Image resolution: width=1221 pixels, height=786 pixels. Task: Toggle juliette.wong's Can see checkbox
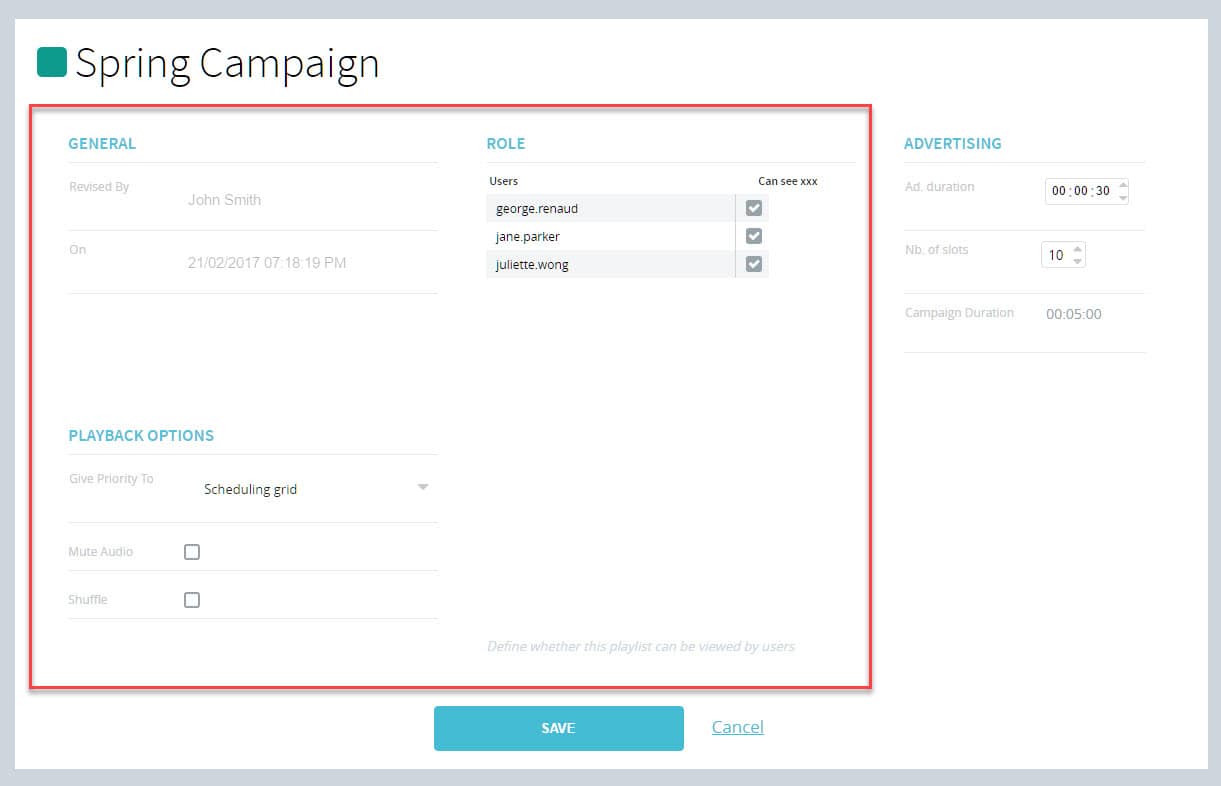pyautogui.click(x=754, y=264)
